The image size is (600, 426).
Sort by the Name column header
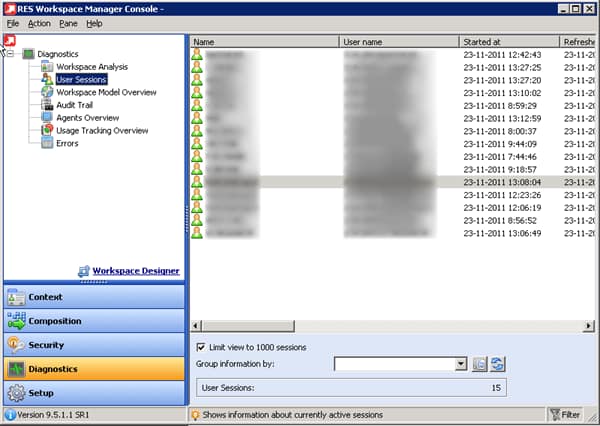click(264, 42)
